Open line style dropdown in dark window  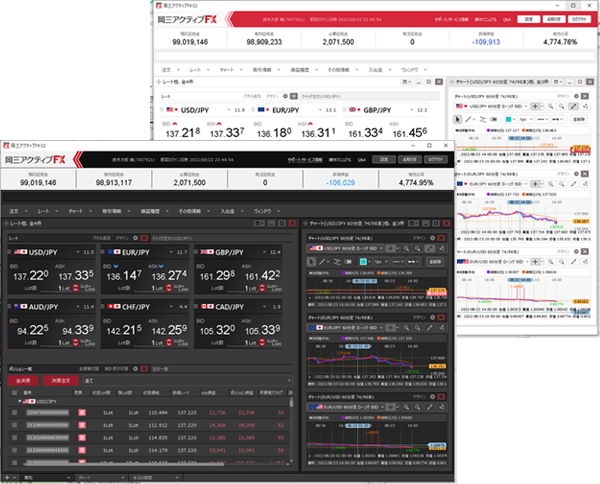point(398,262)
